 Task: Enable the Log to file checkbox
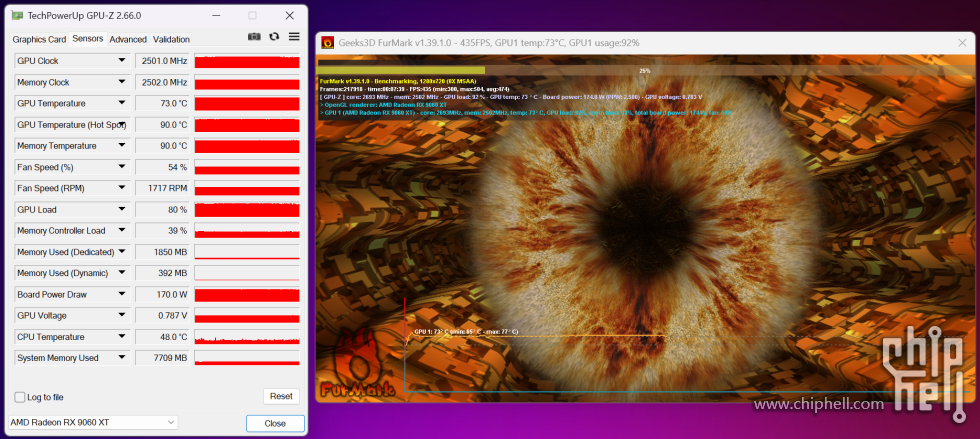pyautogui.click(x=20, y=397)
